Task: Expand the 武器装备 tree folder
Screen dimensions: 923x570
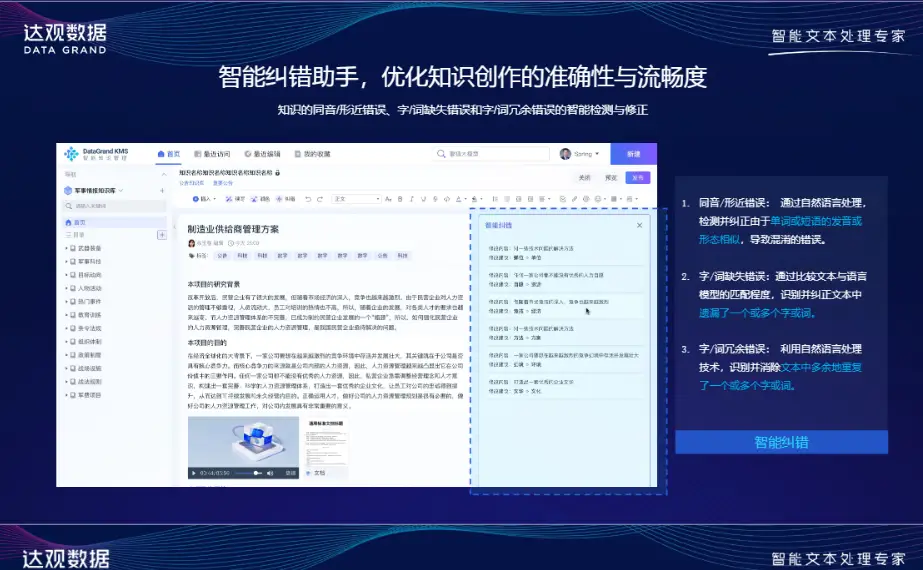Action: [x=67, y=248]
